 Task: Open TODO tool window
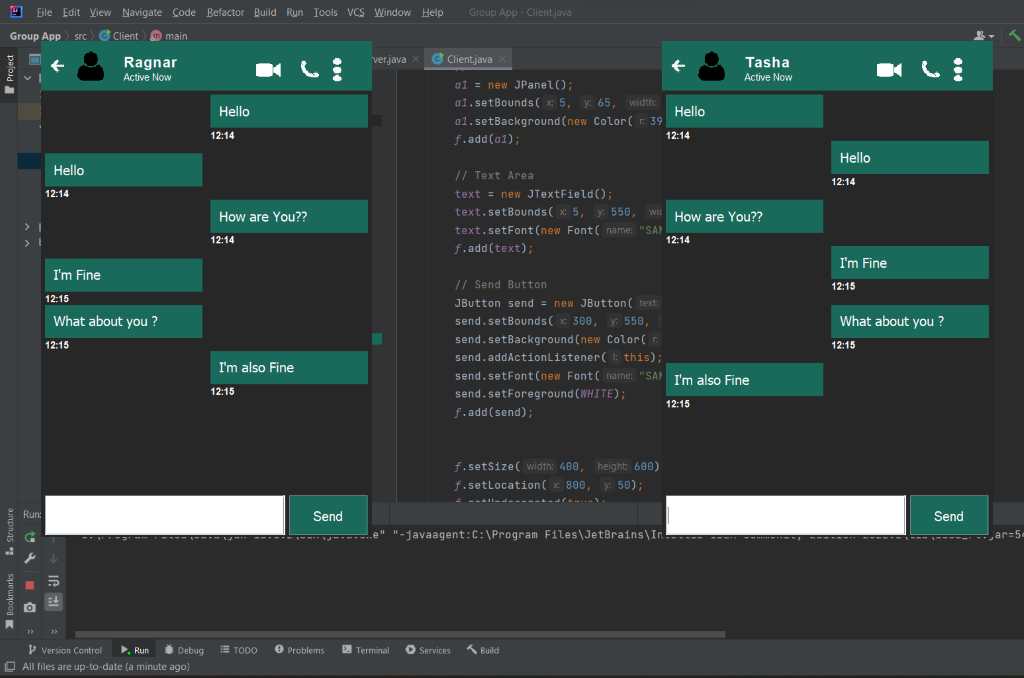click(239, 650)
